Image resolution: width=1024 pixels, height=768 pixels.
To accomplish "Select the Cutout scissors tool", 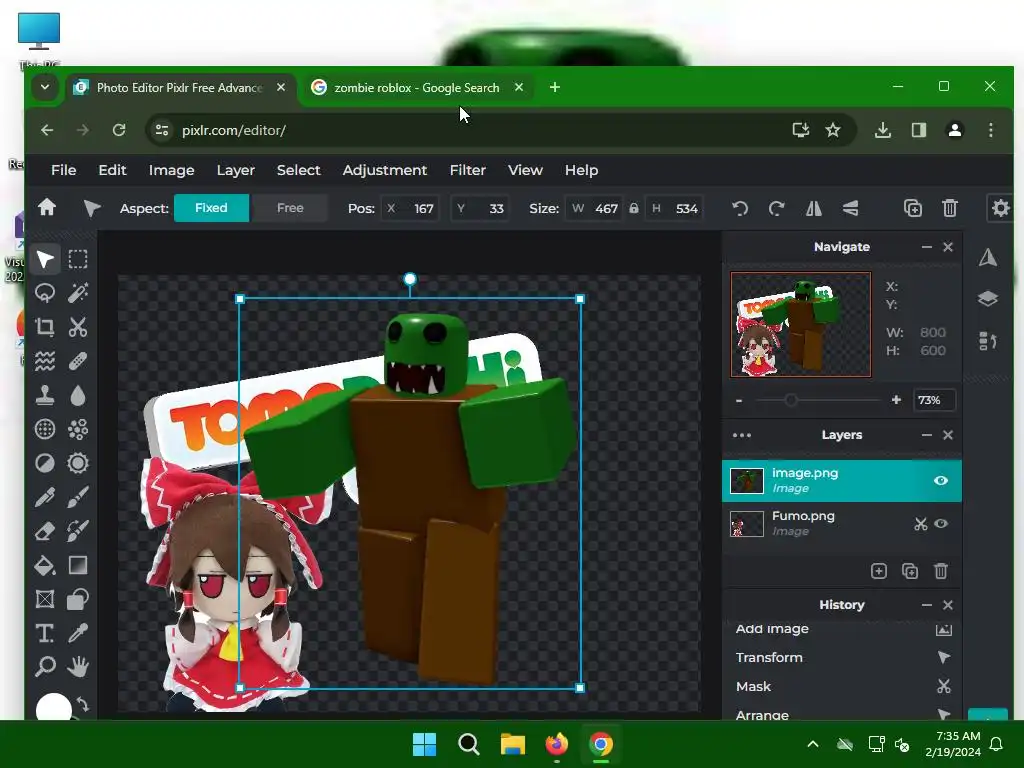I will pos(78,327).
